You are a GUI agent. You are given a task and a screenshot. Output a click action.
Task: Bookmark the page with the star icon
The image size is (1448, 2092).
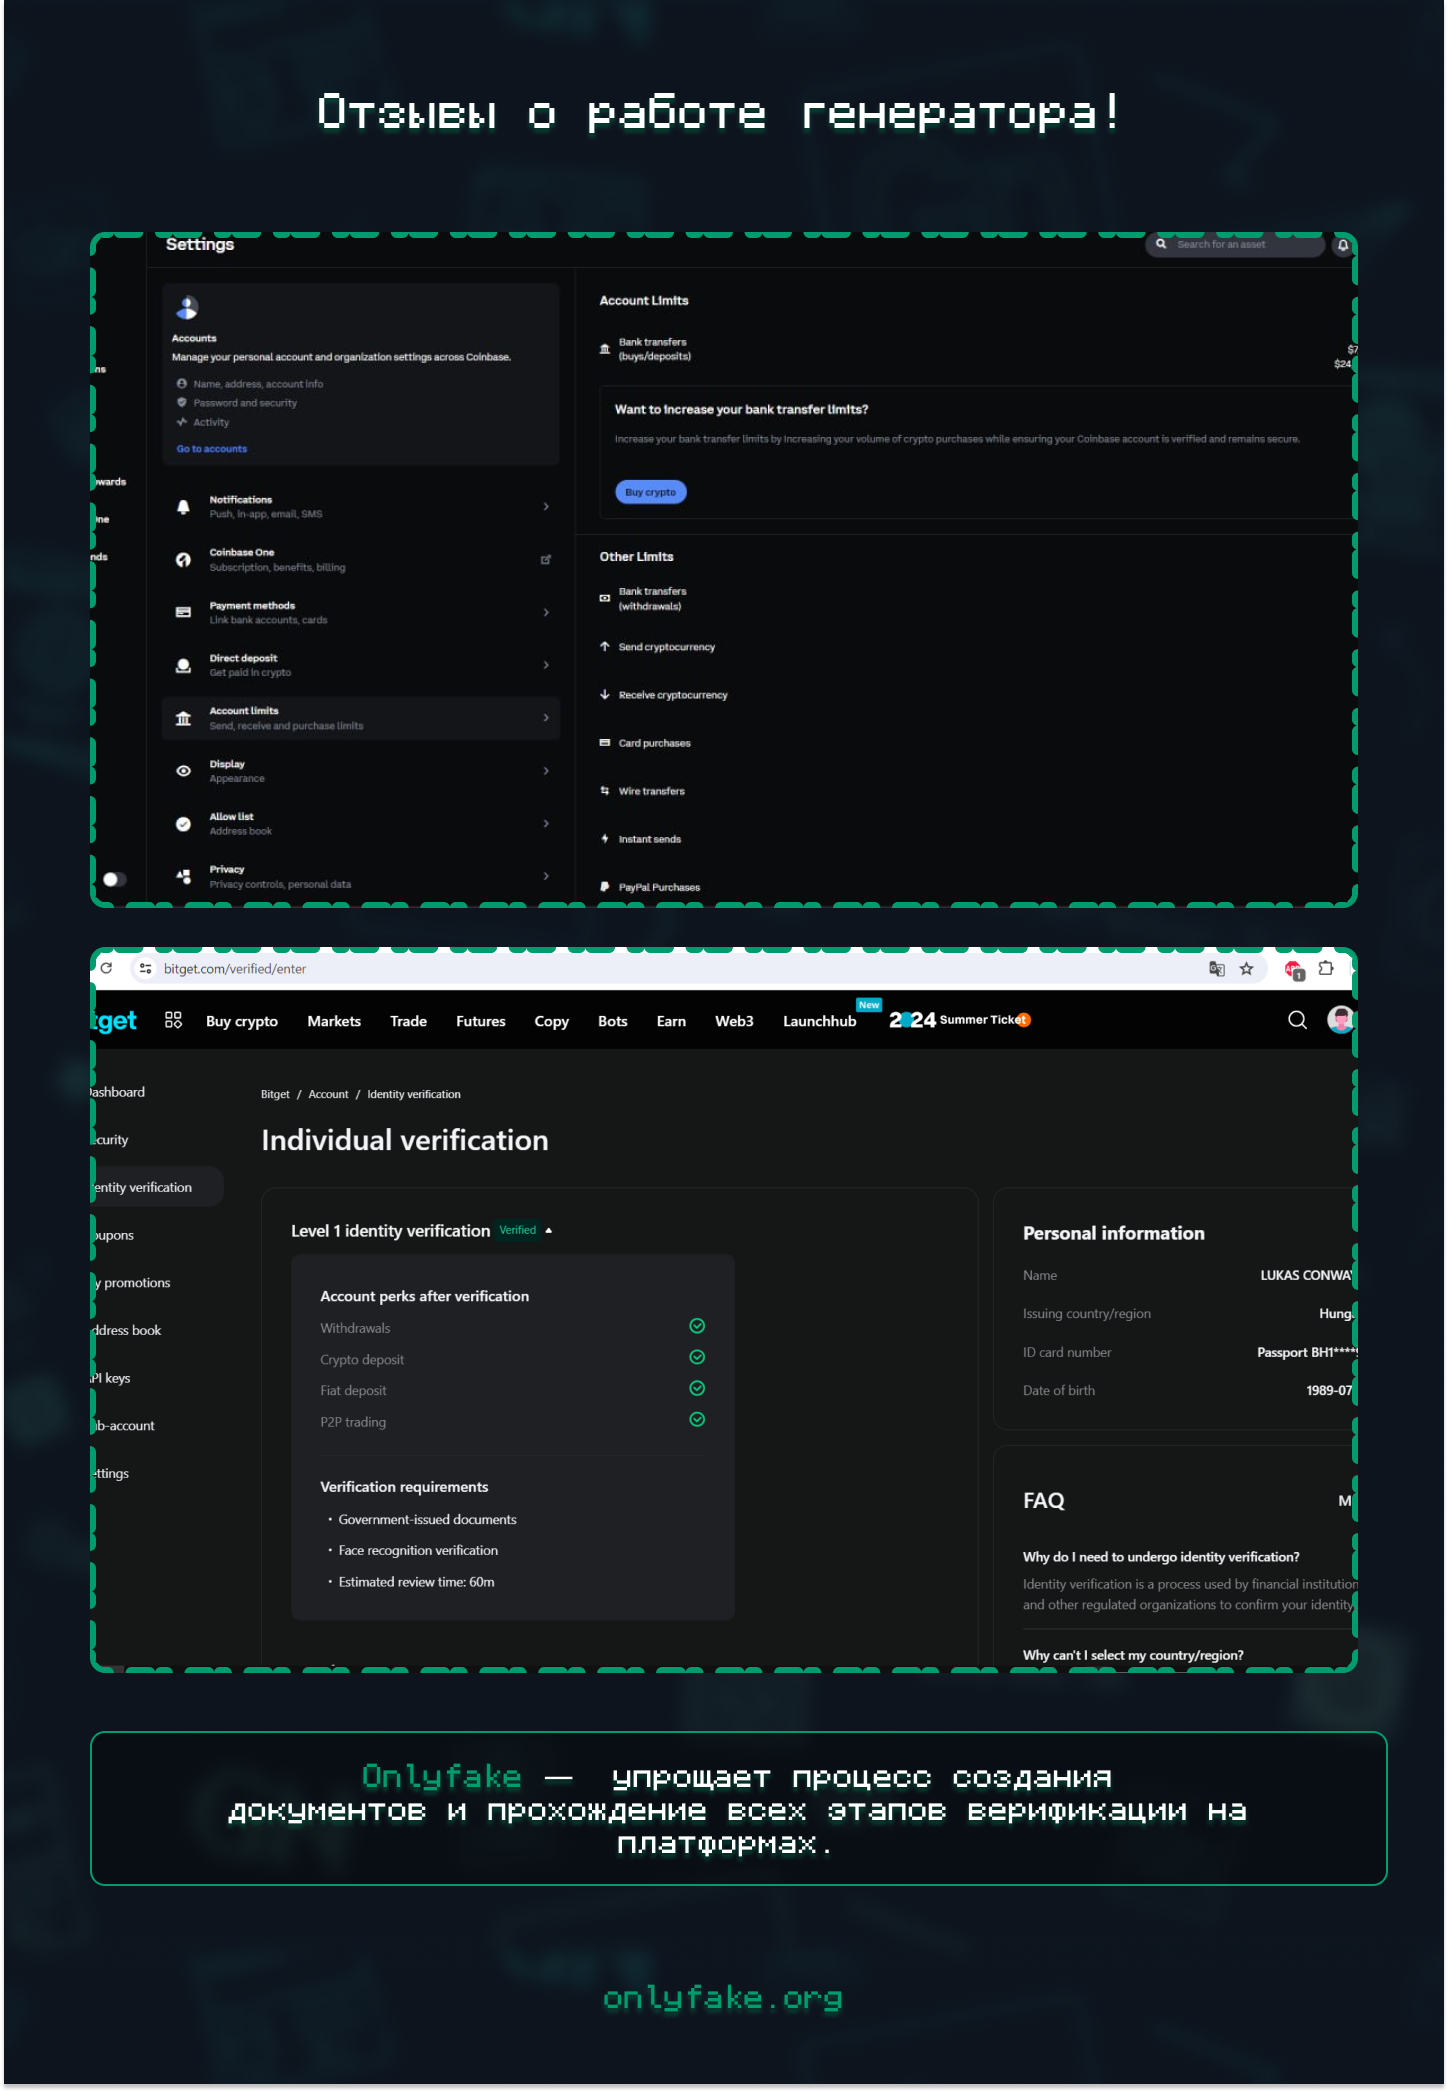coord(1246,968)
